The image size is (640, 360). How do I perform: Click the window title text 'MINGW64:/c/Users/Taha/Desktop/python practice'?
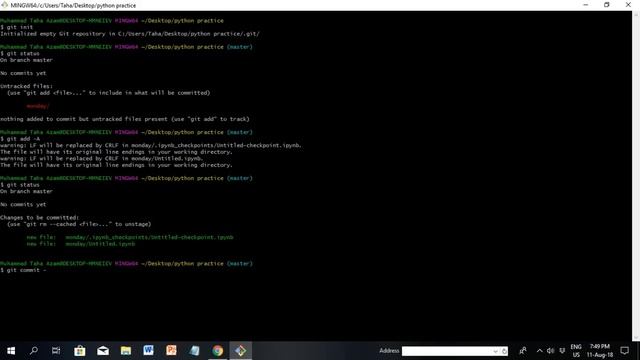[x=73, y=5]
